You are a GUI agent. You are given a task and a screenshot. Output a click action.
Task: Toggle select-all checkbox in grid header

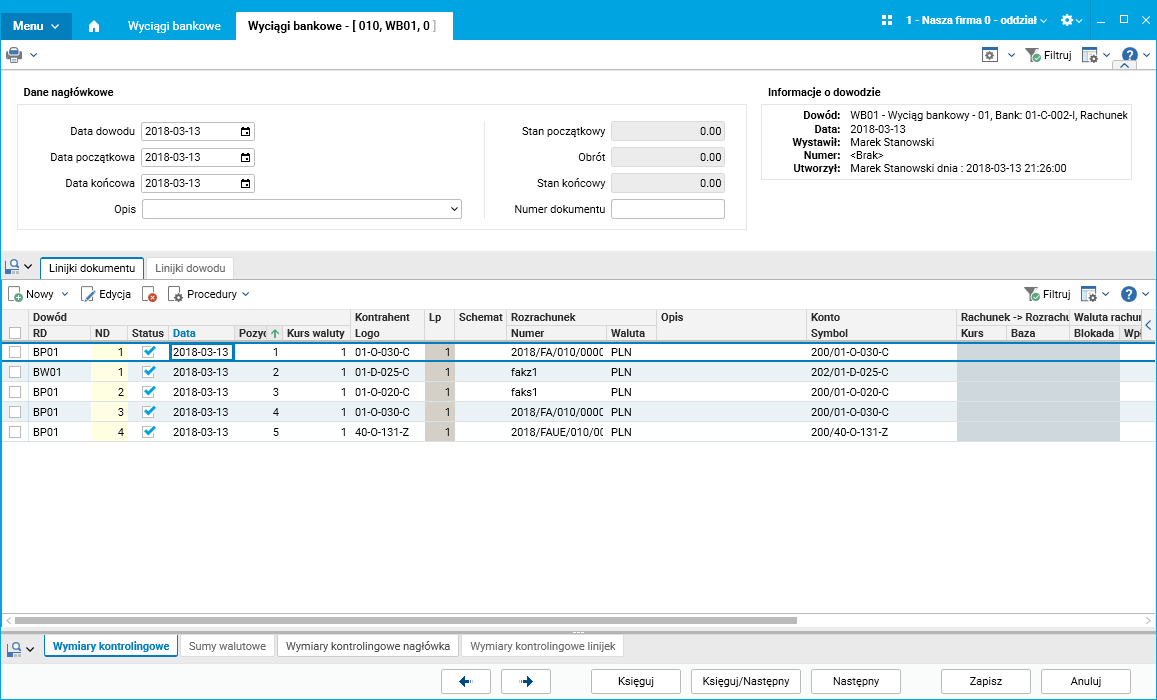[15, 333]
